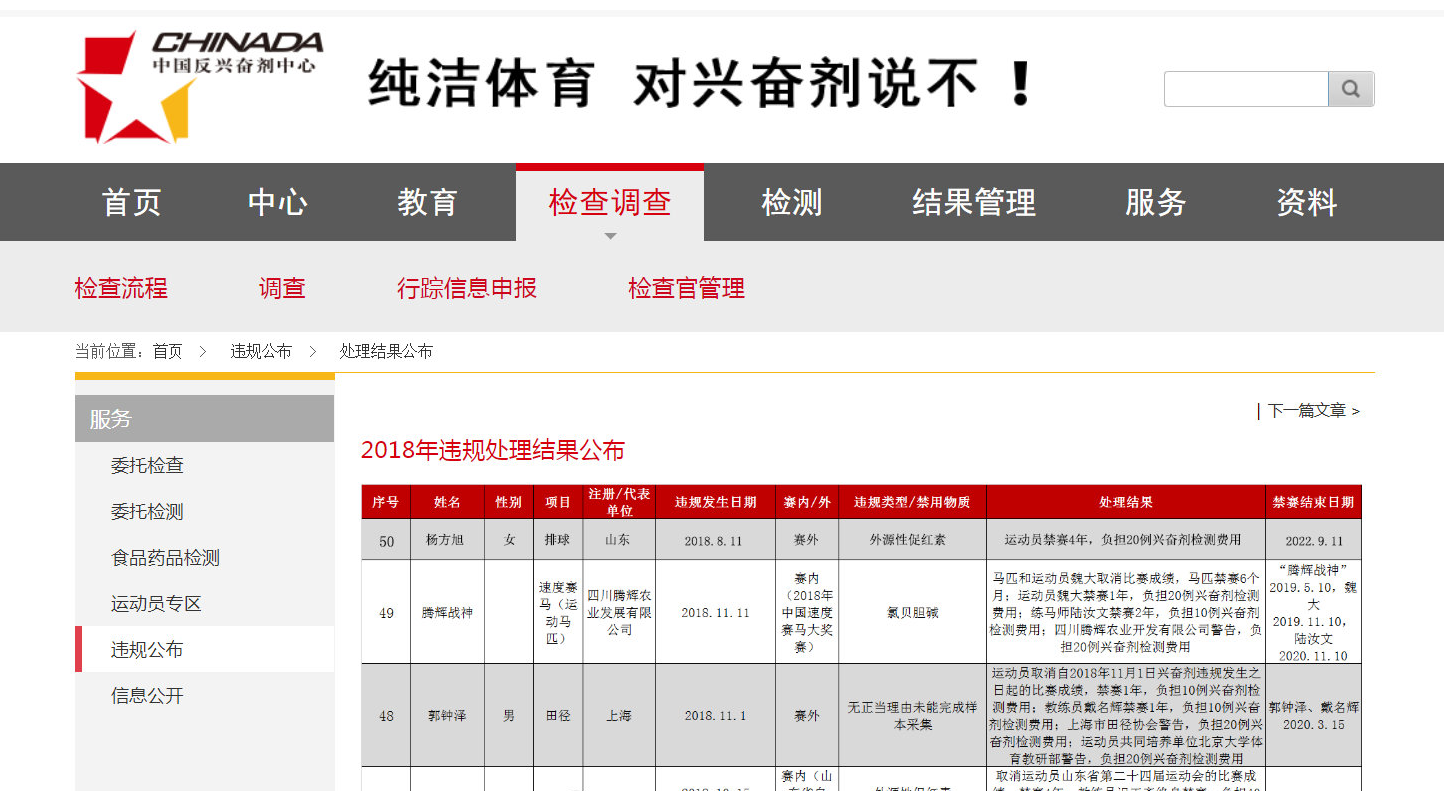Click the name cell 腾辉战神

447,612
